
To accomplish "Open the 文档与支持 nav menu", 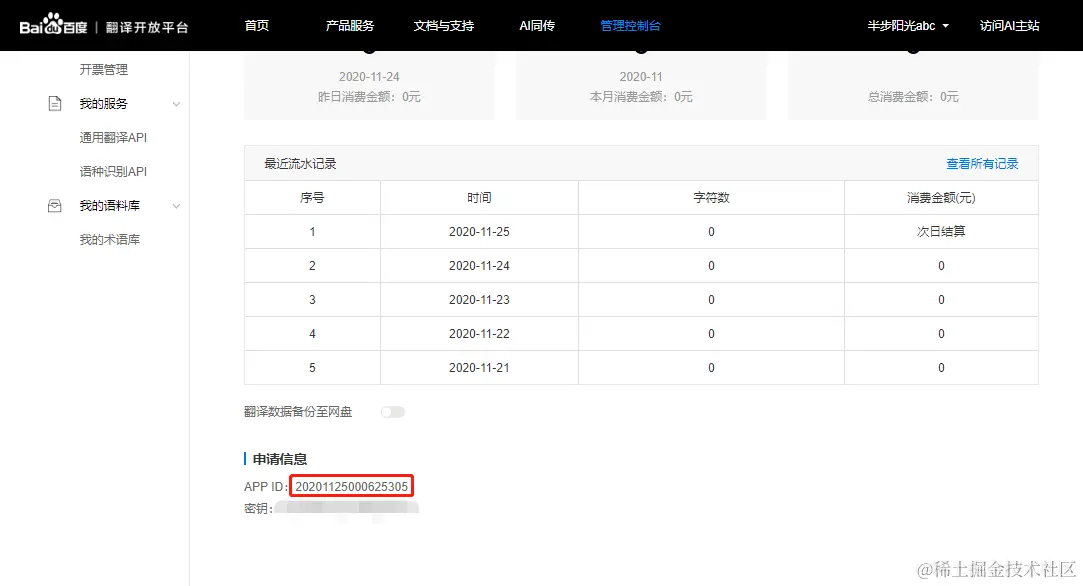I will click(443, 26).
